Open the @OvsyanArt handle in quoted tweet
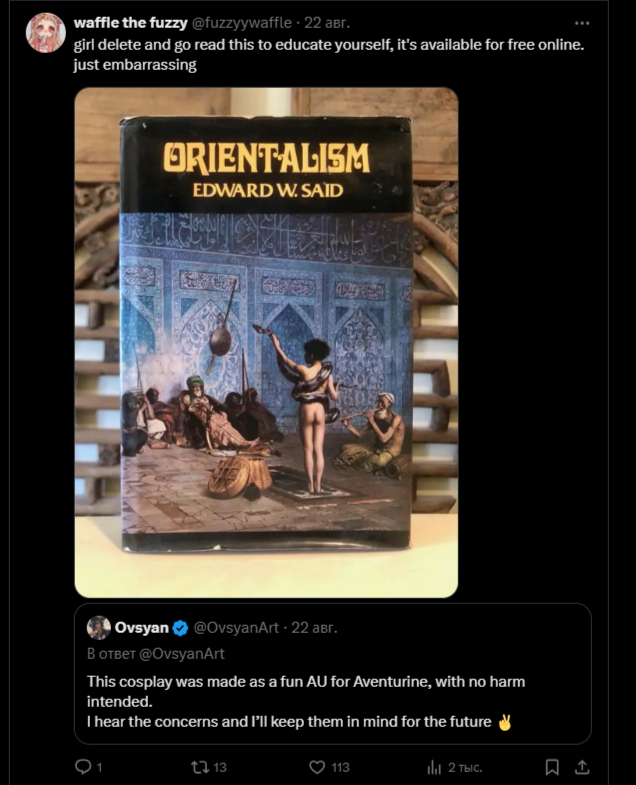Screen dimensions: 636x785 pos(236,627)
